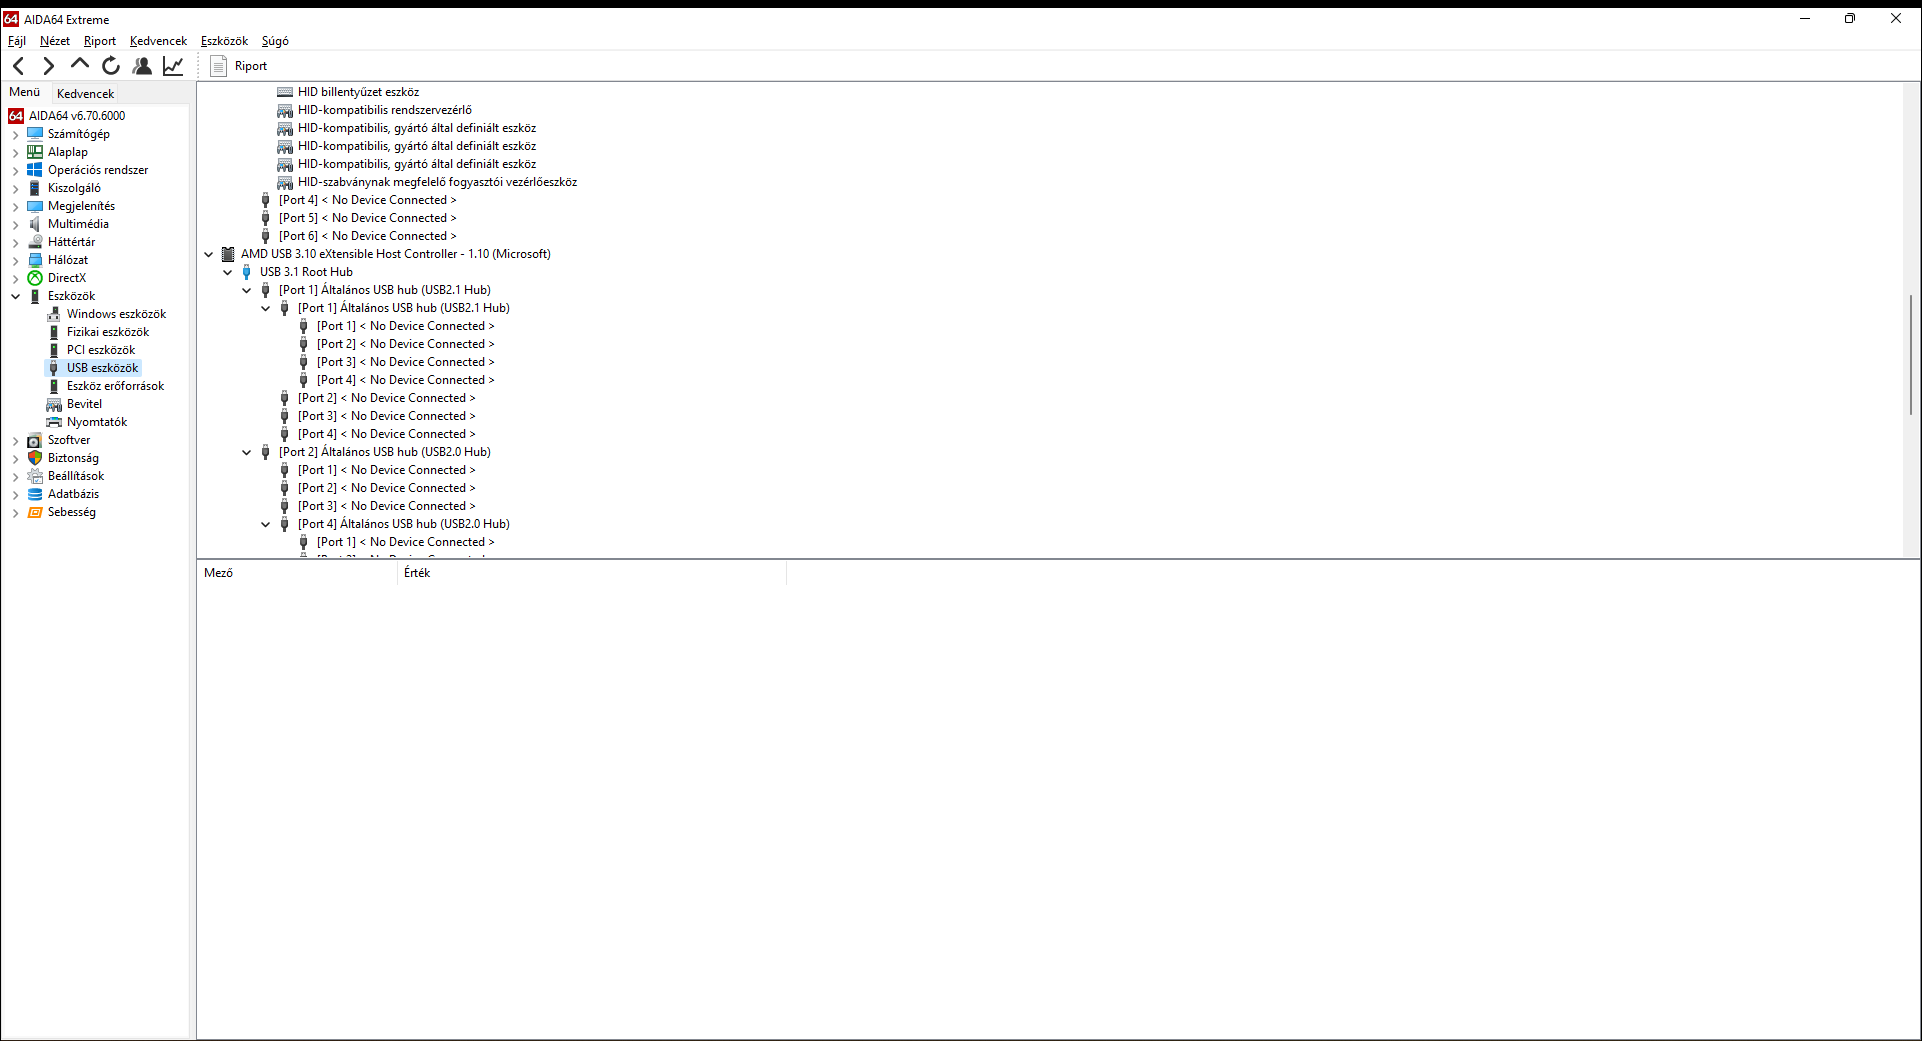
Task: Collapse the Eszközök tree node
Action: pyautogui.click(x=15, y=296)
